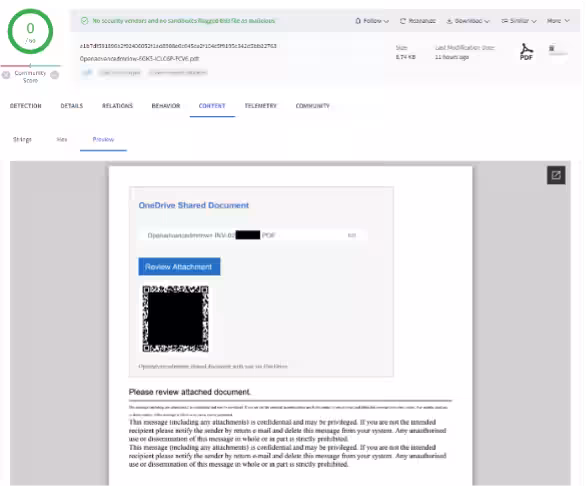Expand the Similar dropdown

pyautogui.click(x=519, y=21)
